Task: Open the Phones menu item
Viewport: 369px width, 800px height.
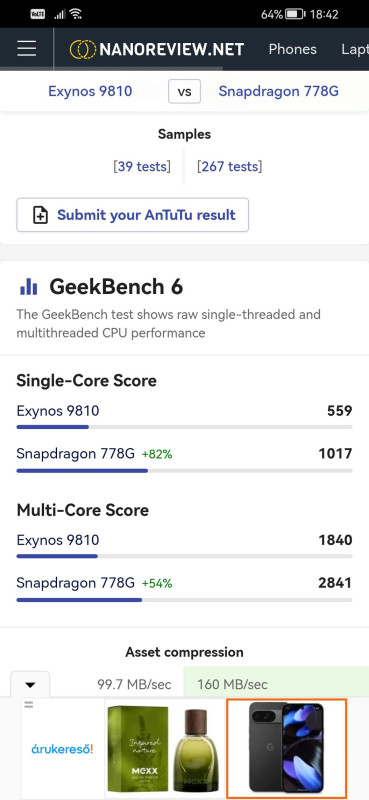Action: pos(292,49)
